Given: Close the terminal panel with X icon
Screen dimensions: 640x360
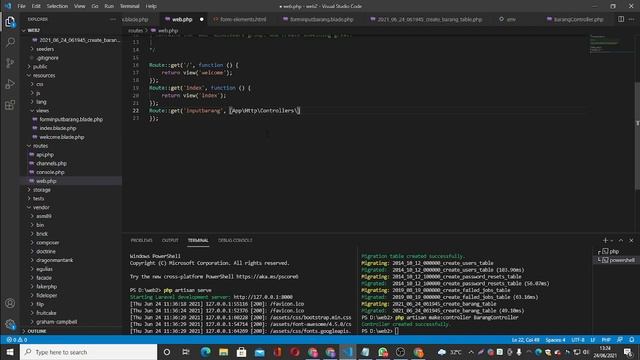Looking at the screenshot, I should click(x=631, y=240).
